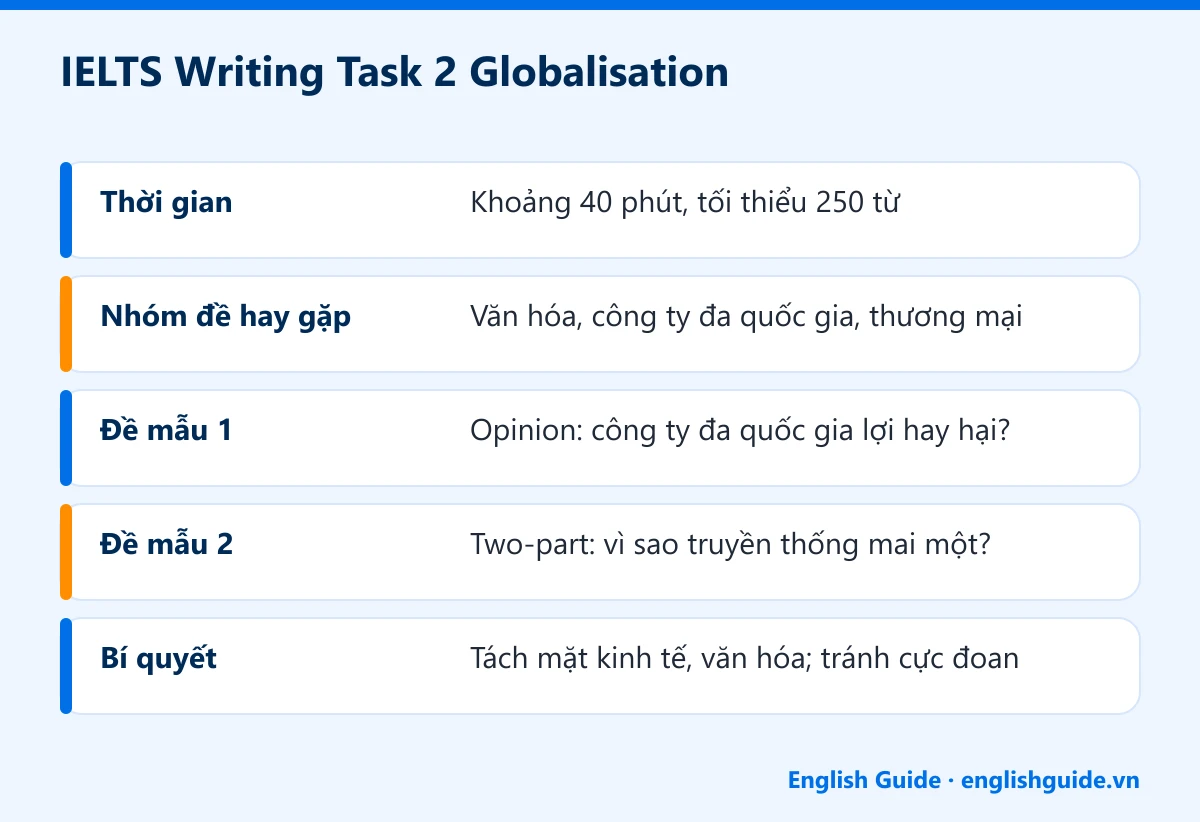The height and width of the screenshot is (822, 1200).
Task: Select the "Bí quyết" label
Action: [159, 659]
